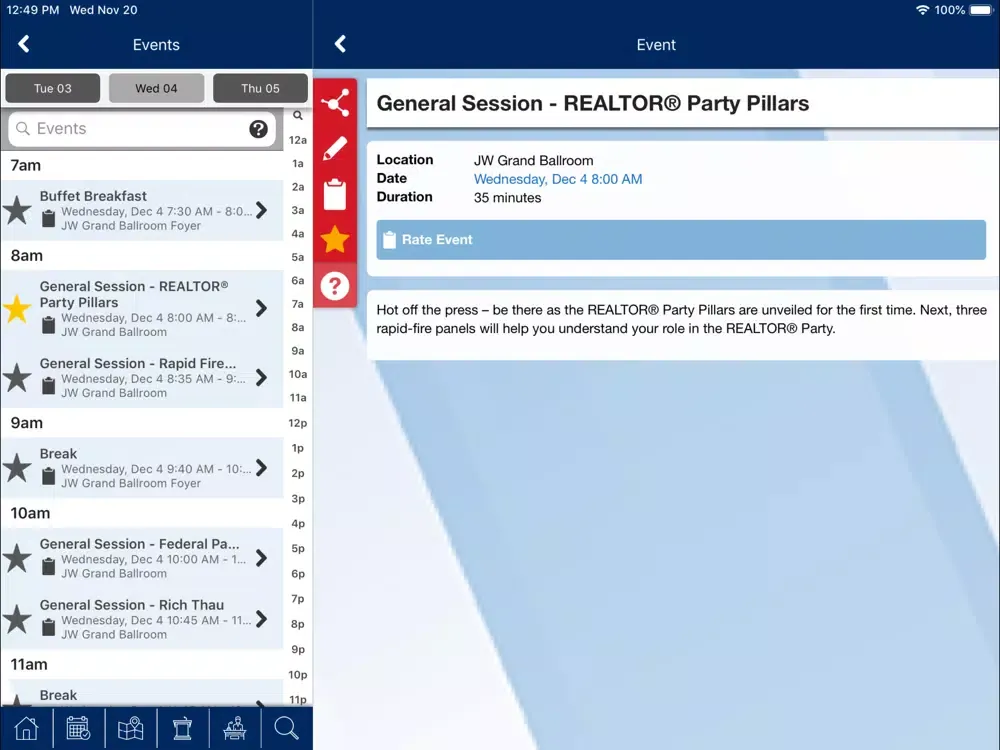Tap clipboard icon on Party Pillars row
The image size is (1000, 750).
(x=48, y=325)
